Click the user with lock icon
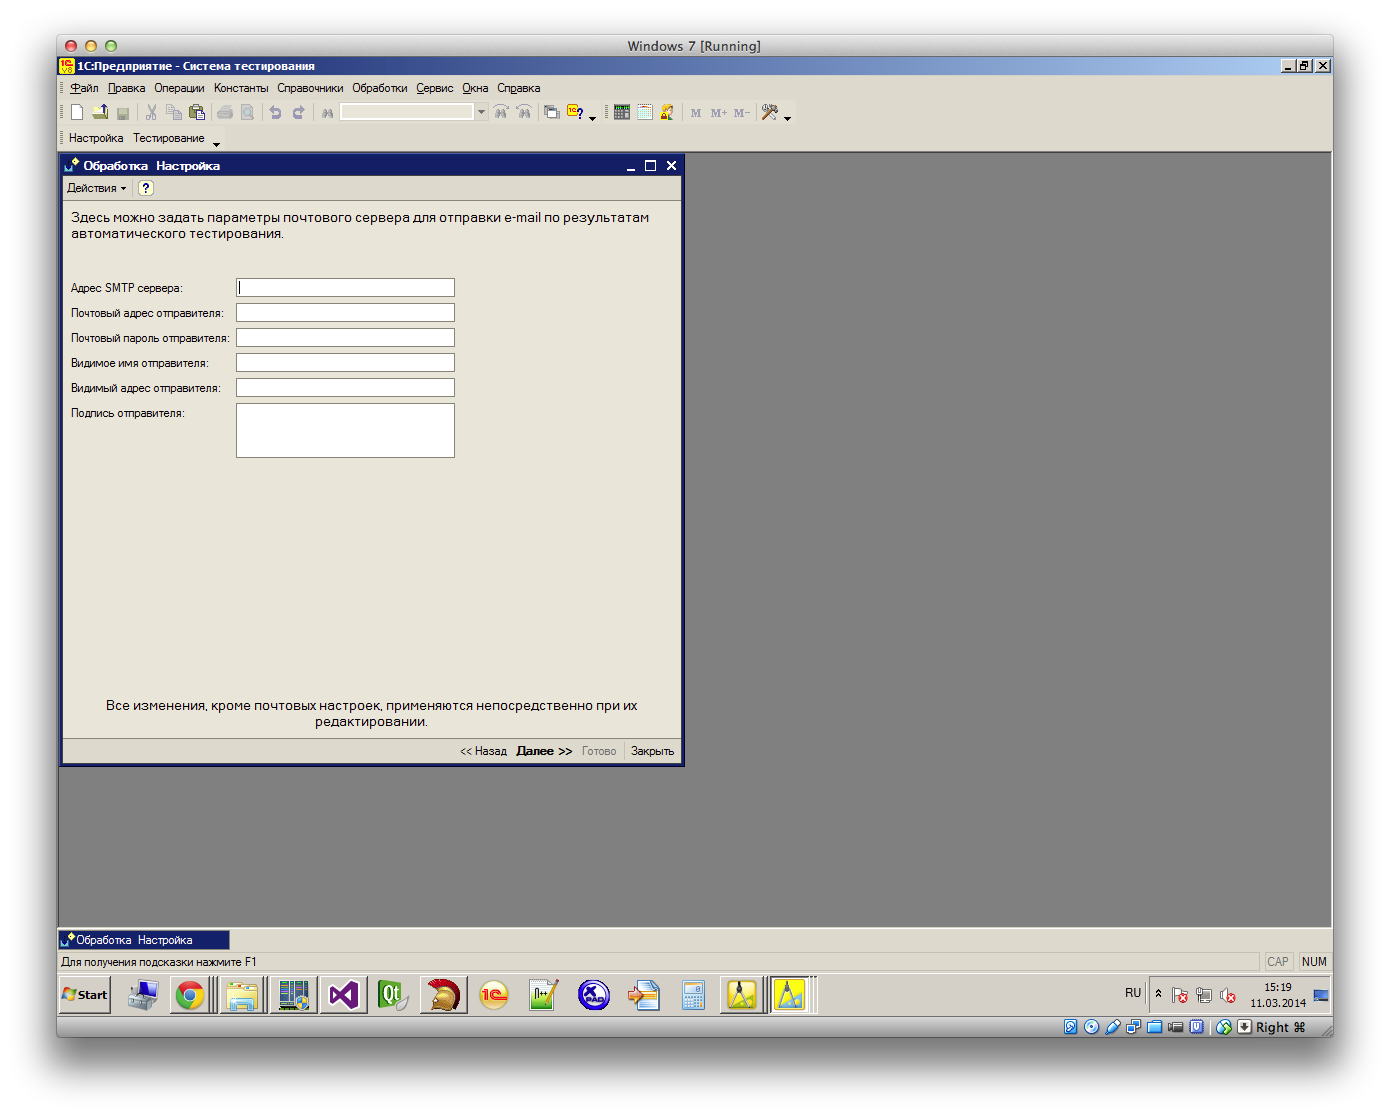Screen dimensions: 1390x1116 [667, 112]
